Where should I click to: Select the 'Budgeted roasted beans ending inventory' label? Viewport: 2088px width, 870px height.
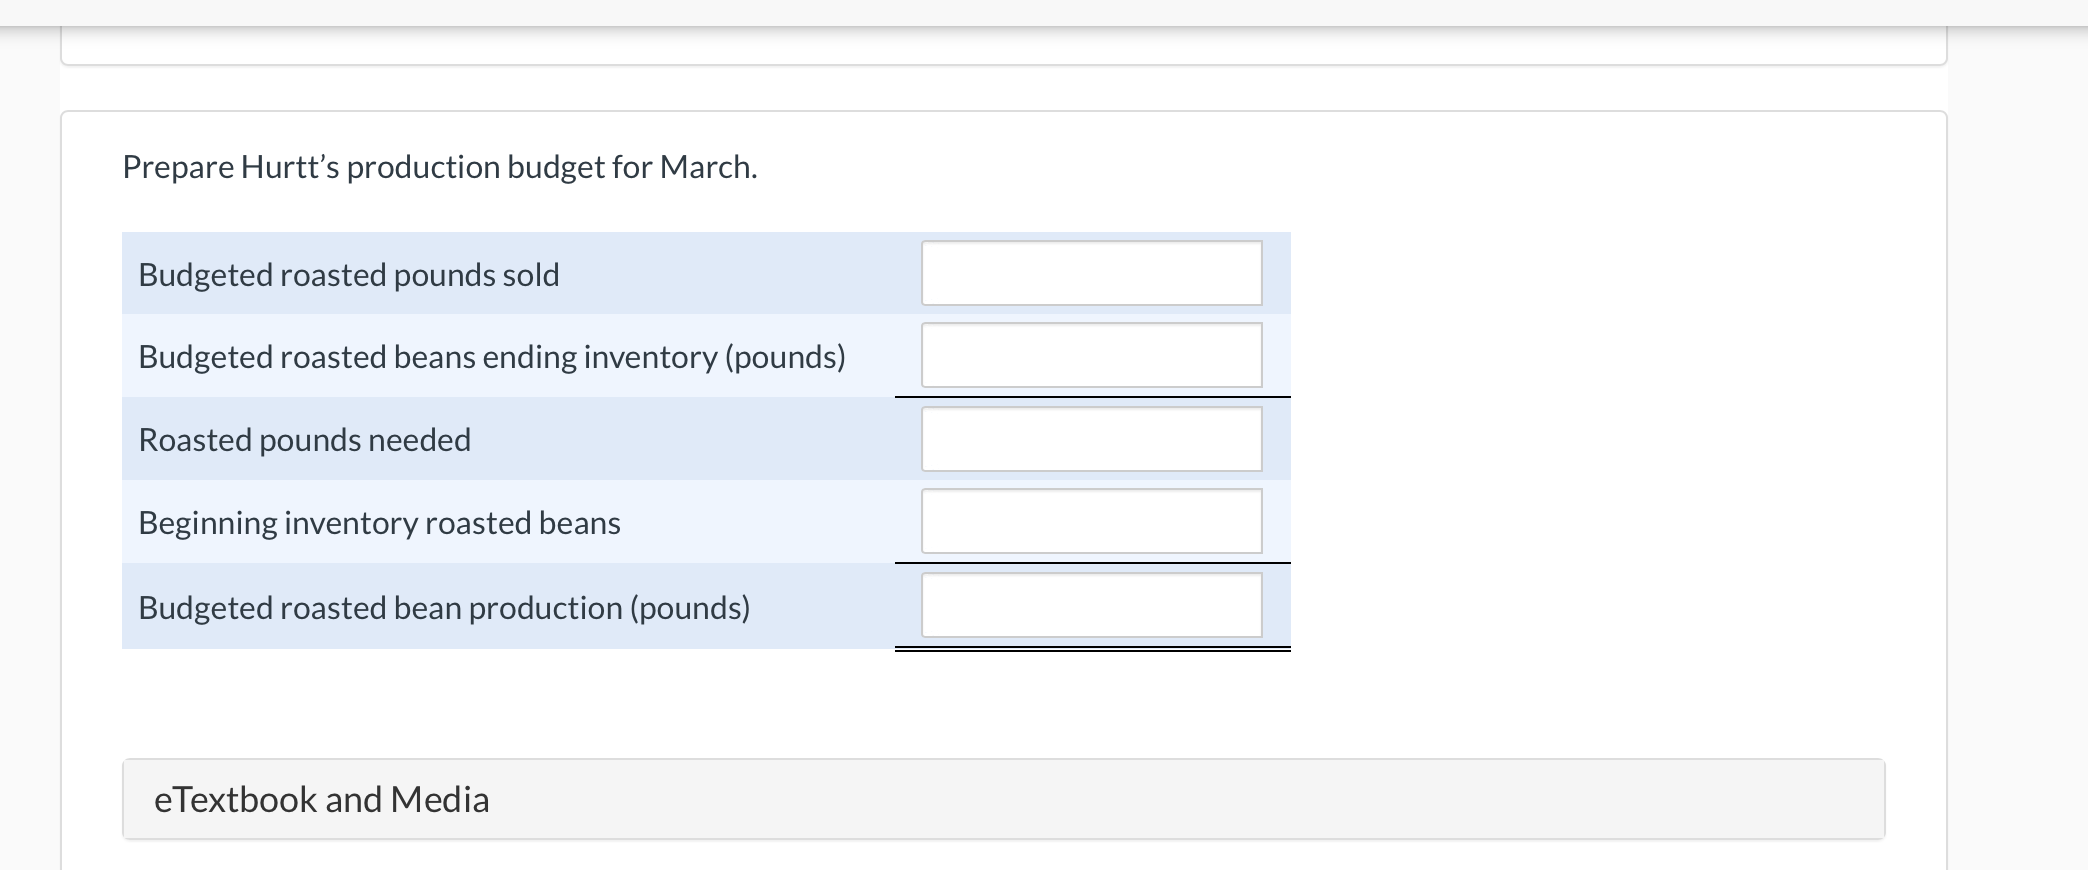pyautogui.click(x=492, y=357)
